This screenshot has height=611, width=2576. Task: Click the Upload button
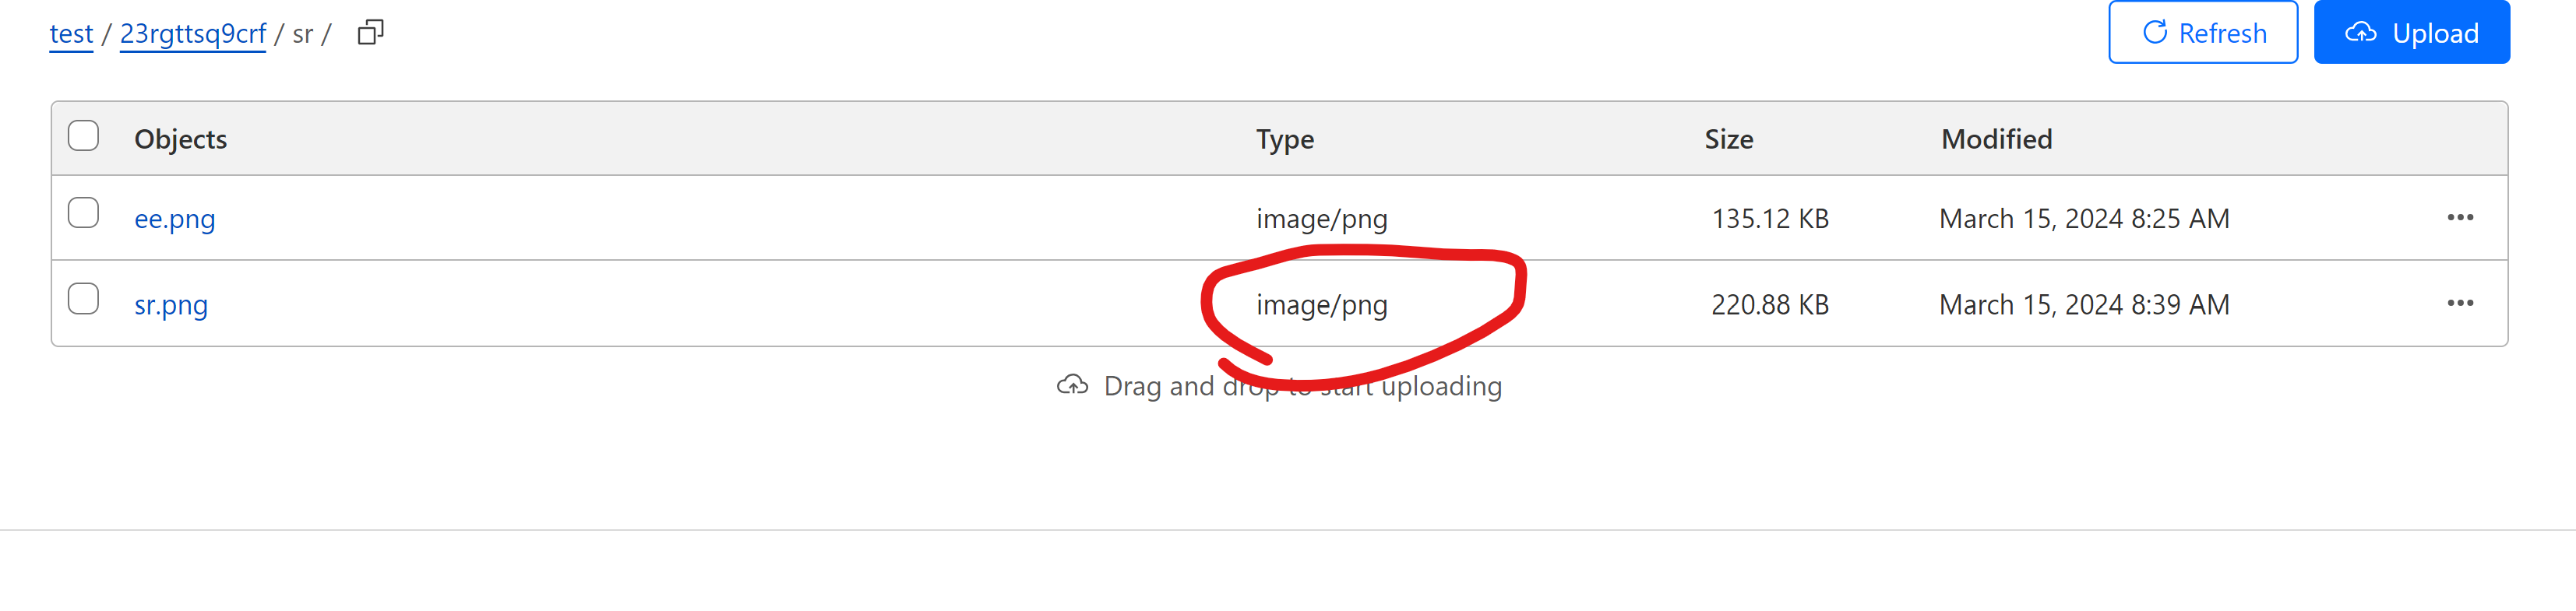click(x=2412, y=32)
